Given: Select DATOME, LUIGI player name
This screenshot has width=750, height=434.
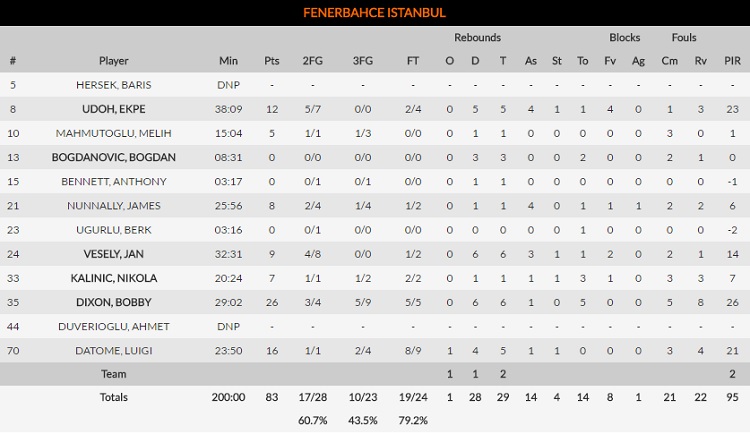Looking at the screenshot, I should (114, 350).
